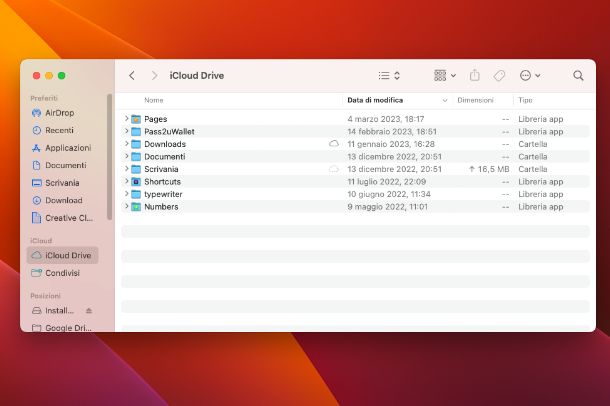Viewport: 610px width, 406px height.
Task: Click date 4 marzo 2023, 18:17
Action: click(386, 119)
